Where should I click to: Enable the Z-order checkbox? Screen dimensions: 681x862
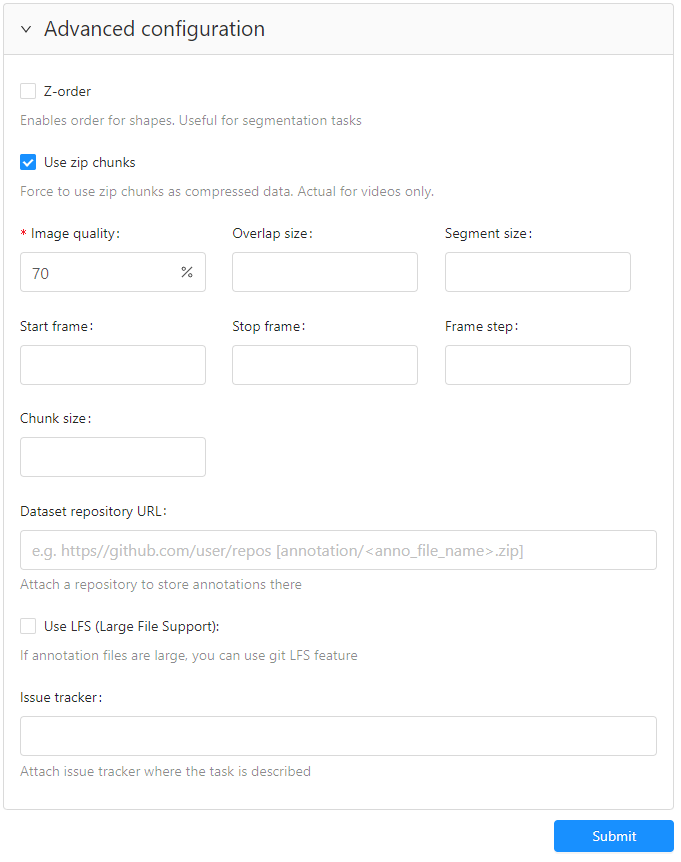pos(28,92)
